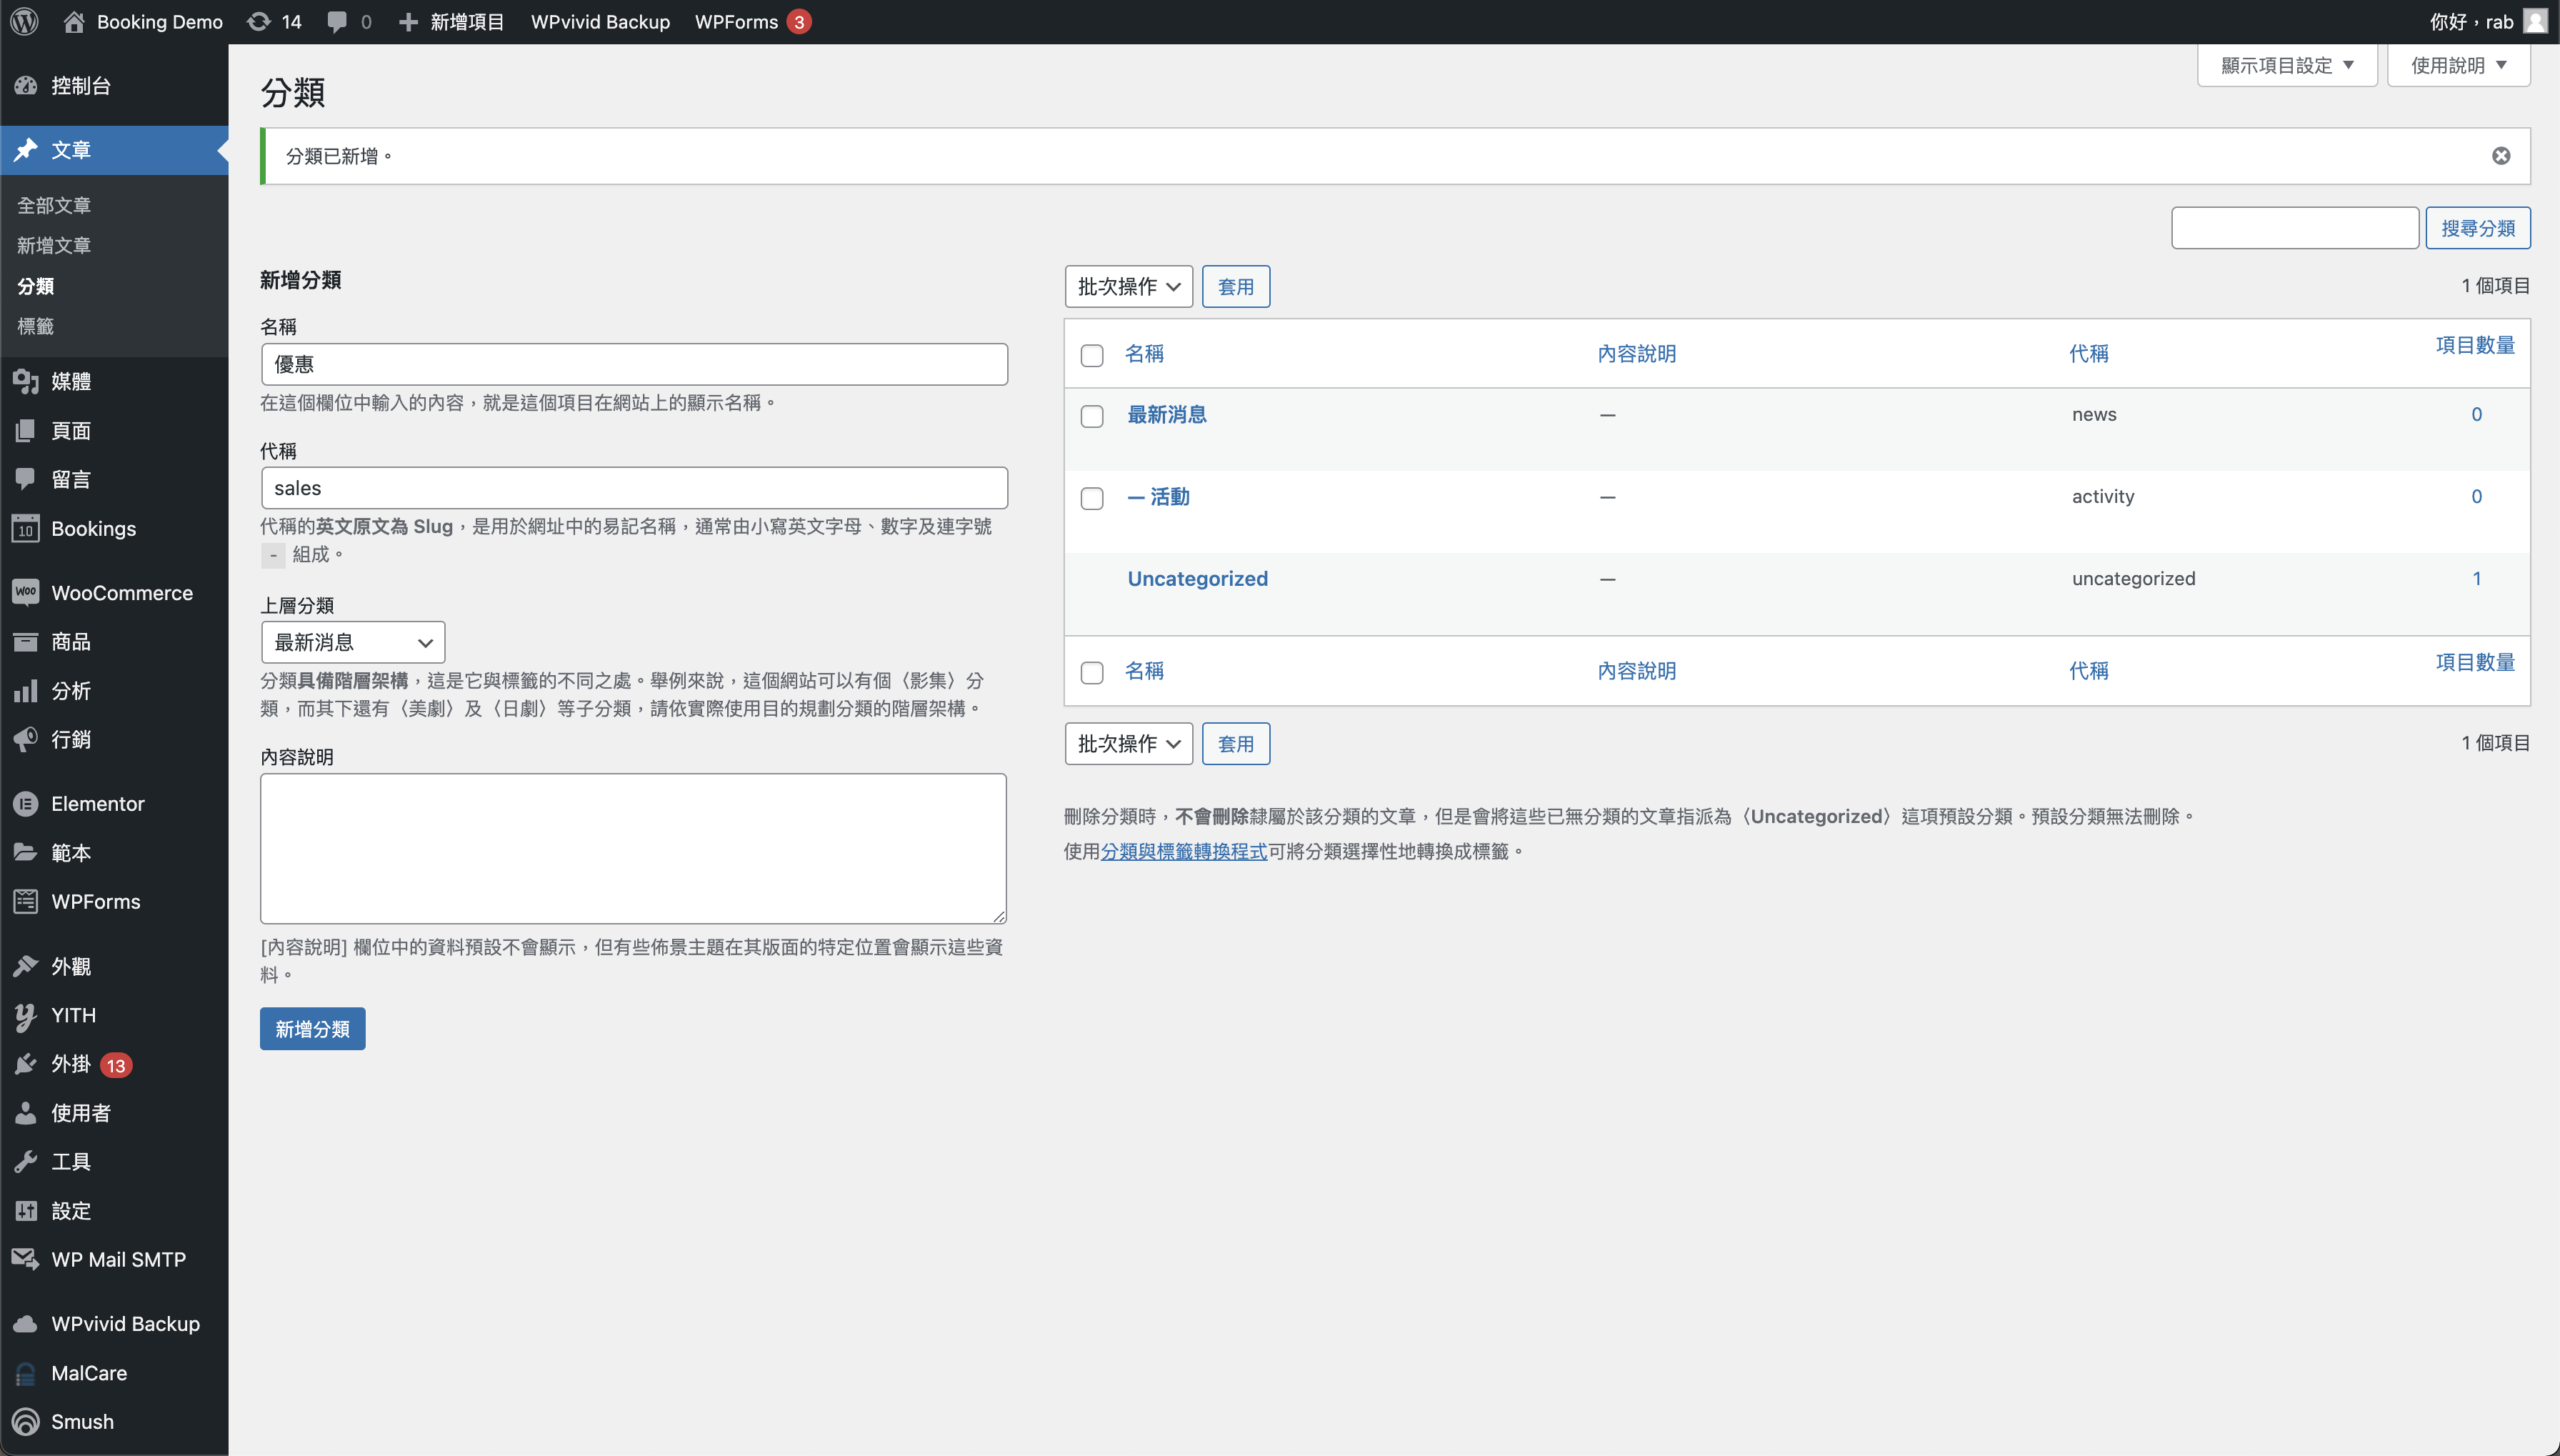
Task: Click the comments bubble icon in admin bar
Action: tap(337, 21)
